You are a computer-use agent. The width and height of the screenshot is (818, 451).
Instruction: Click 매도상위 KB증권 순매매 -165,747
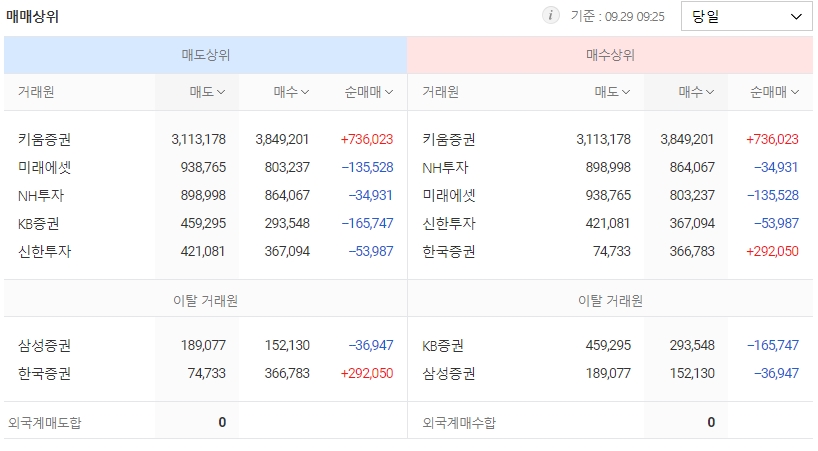(x=367, y=223)
